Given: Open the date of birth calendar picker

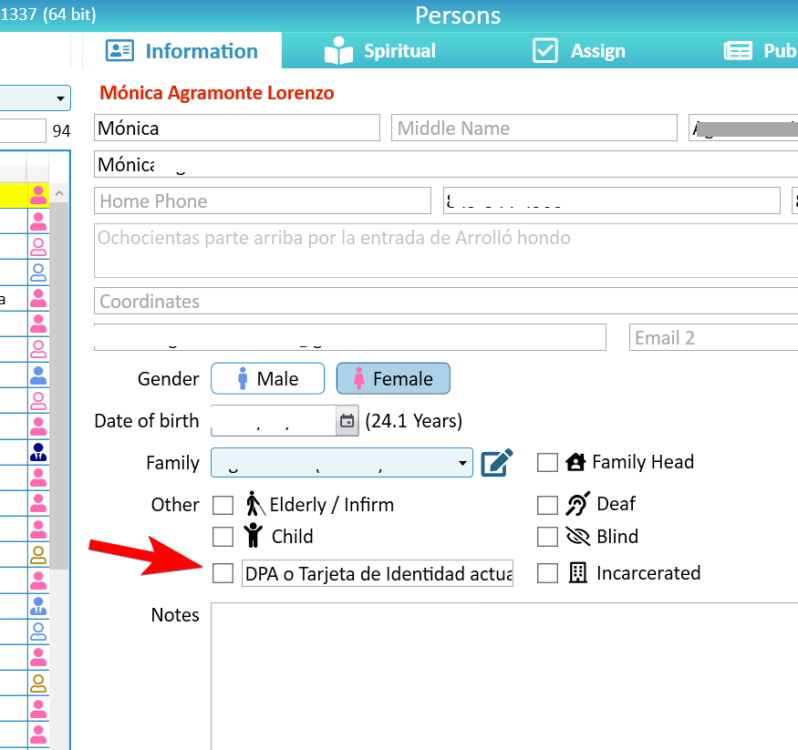Looking at the screenshot, I should point(347,421).
